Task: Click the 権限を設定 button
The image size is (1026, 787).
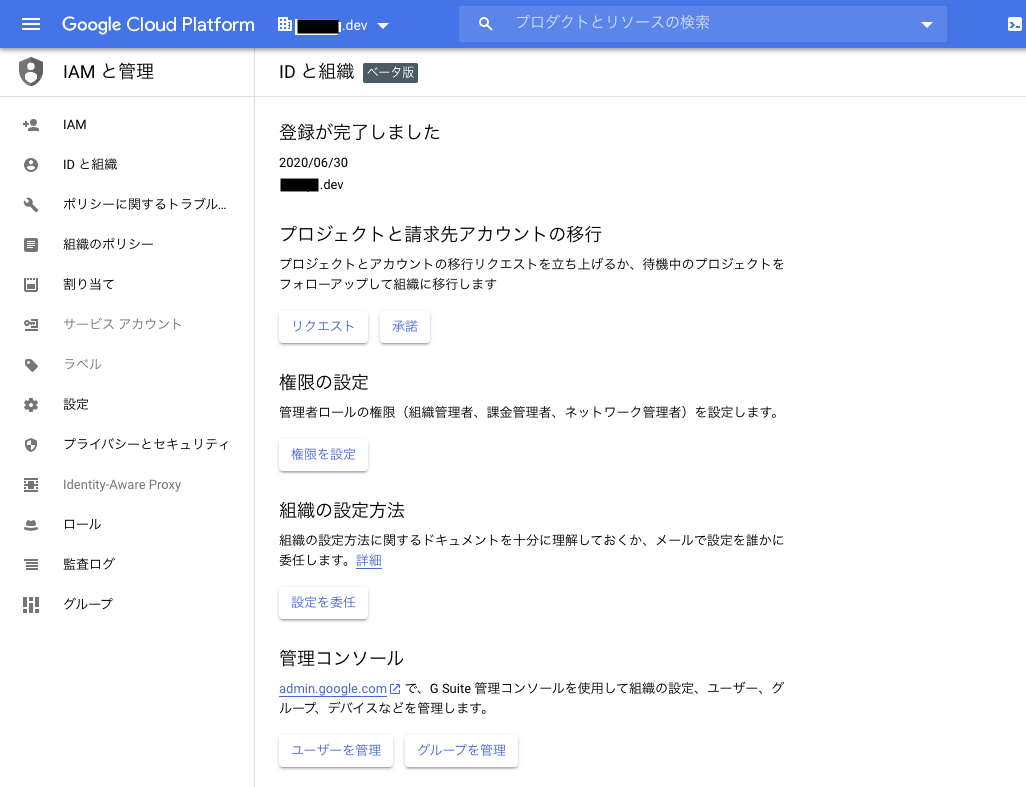Action: (323, 455)
